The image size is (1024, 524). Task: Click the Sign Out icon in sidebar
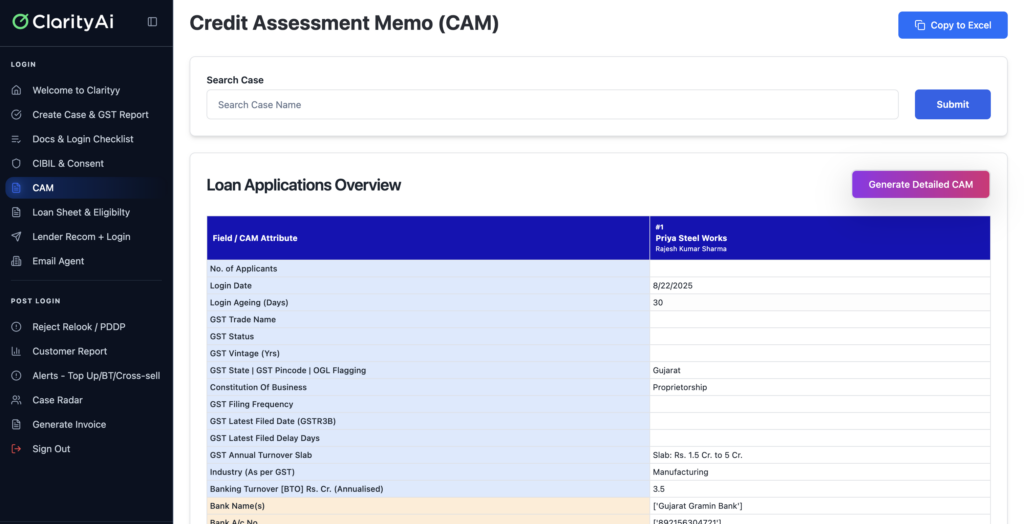pos(16,449)
